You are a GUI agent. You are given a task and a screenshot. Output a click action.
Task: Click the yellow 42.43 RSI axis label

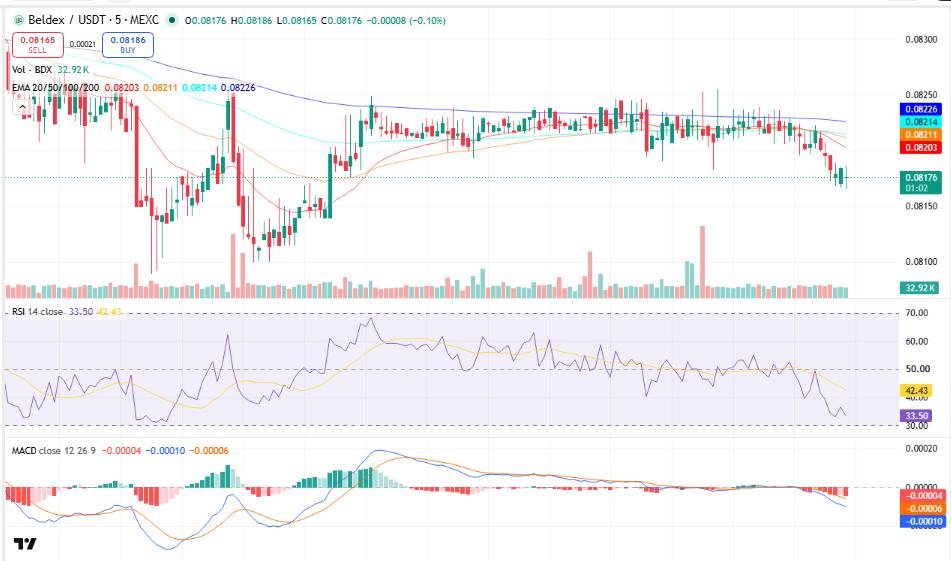click(915, 391)
